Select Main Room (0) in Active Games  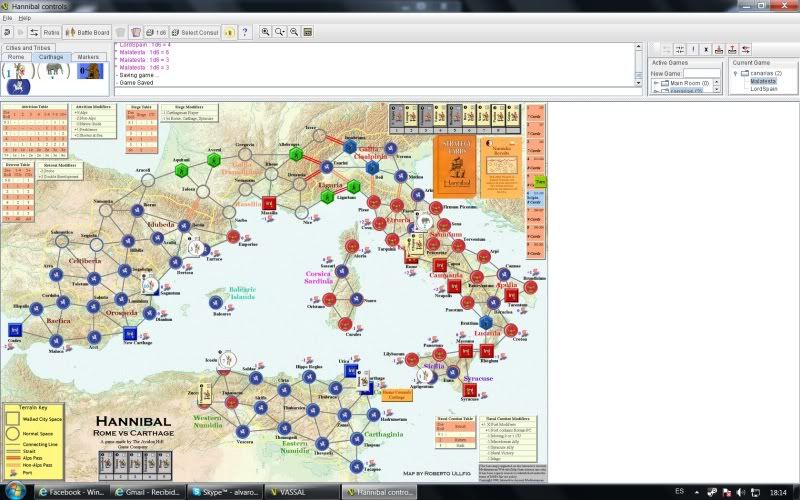[689, 83]
